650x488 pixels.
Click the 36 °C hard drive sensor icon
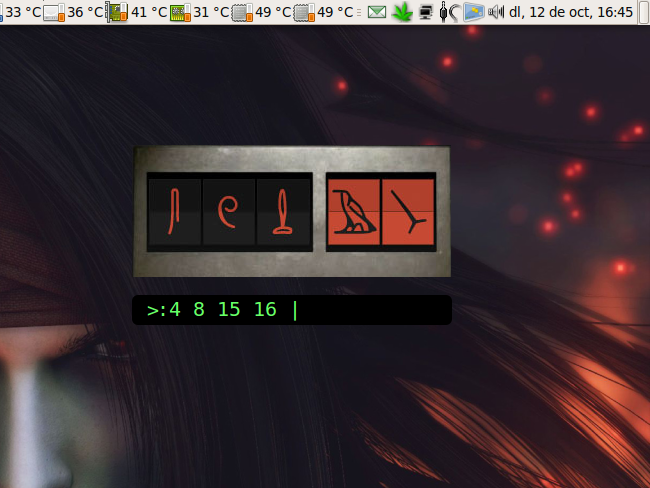54,13
